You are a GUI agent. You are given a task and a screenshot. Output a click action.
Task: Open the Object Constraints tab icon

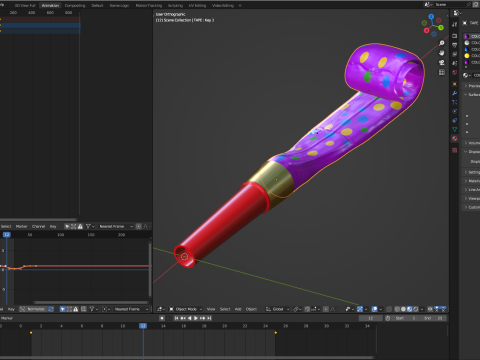[x=455, y=120]
